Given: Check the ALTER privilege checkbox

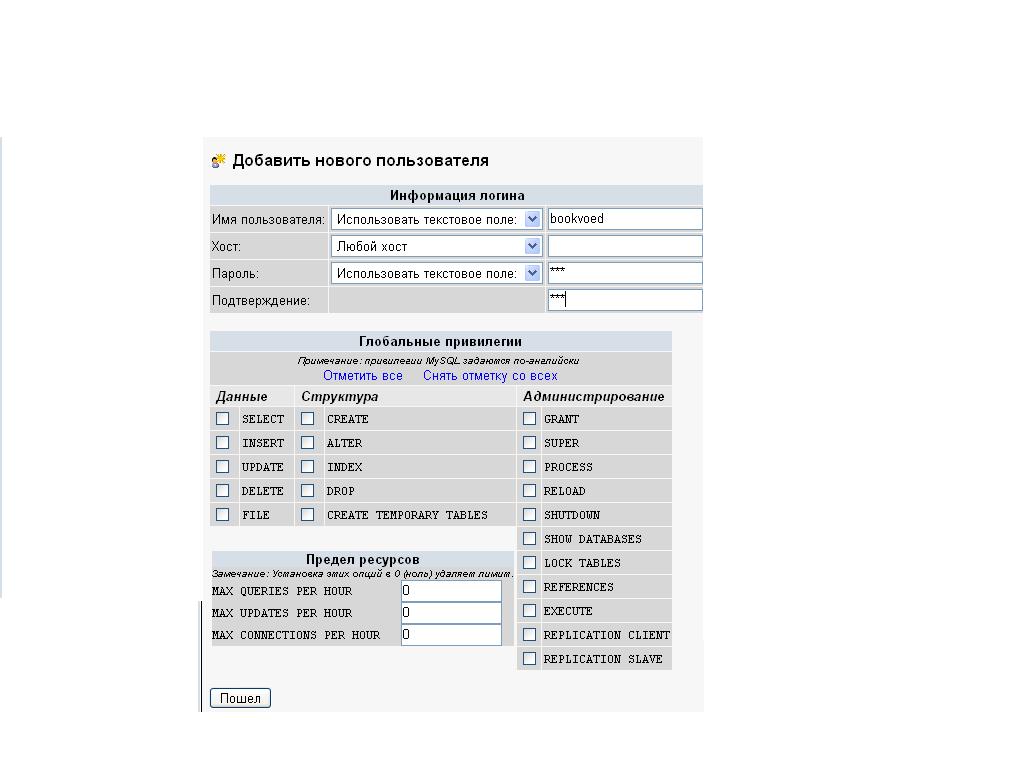Looking at the screenshot, I should click(308, 443).
